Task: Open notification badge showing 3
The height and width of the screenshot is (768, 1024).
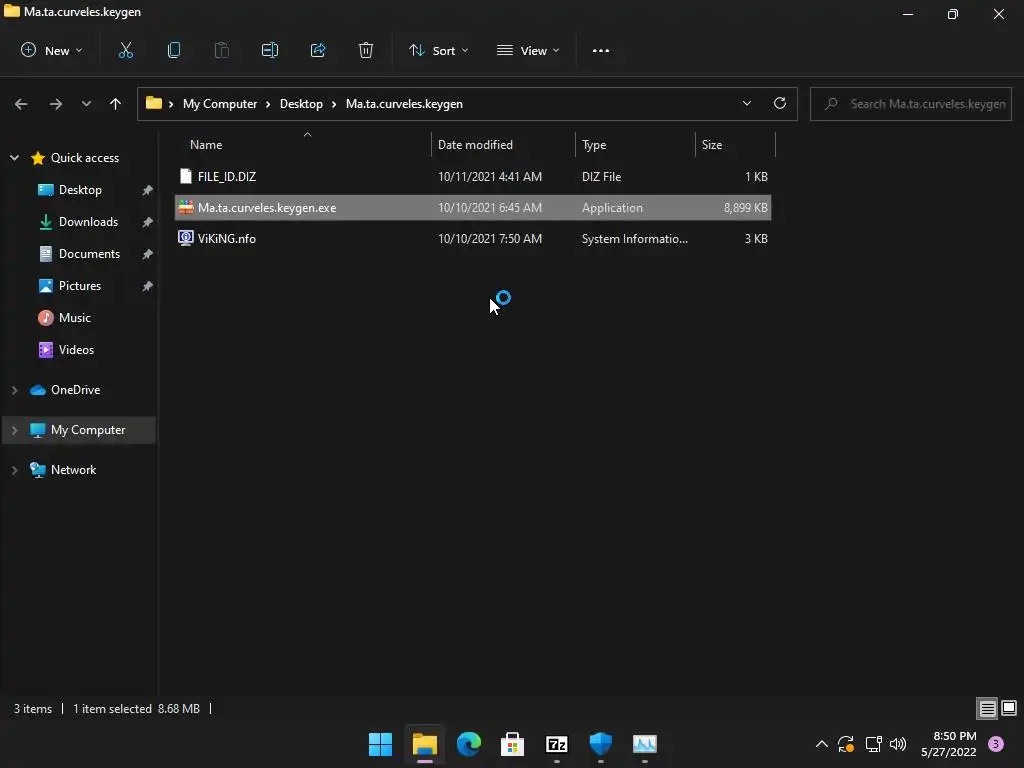Action: [996, 744]
